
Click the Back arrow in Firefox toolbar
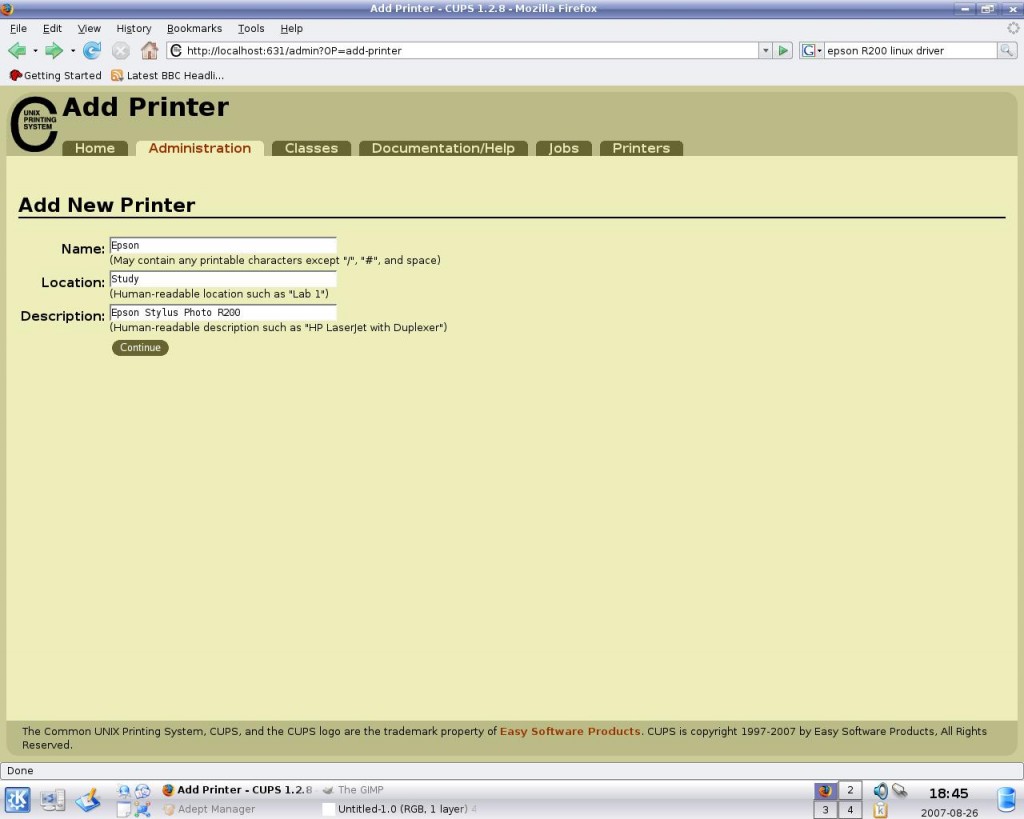[17, 50]
